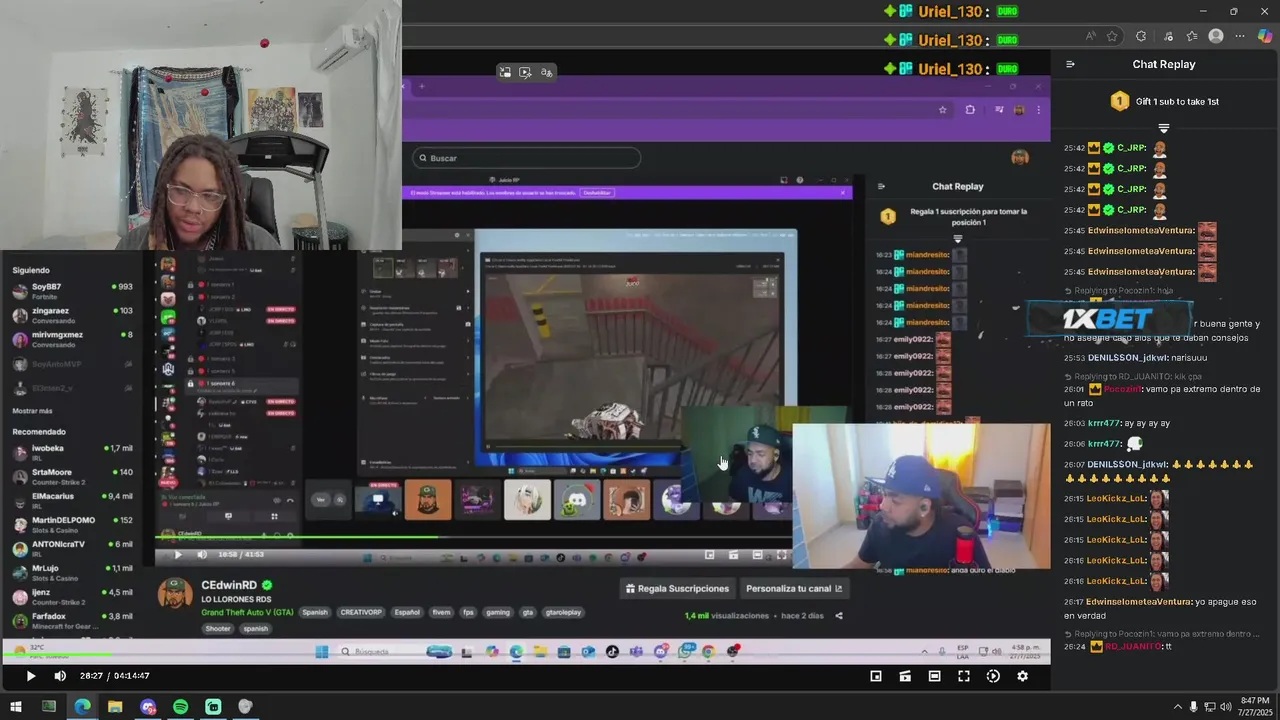
Task: Mute the main video player volume
Action: (60, 676)
